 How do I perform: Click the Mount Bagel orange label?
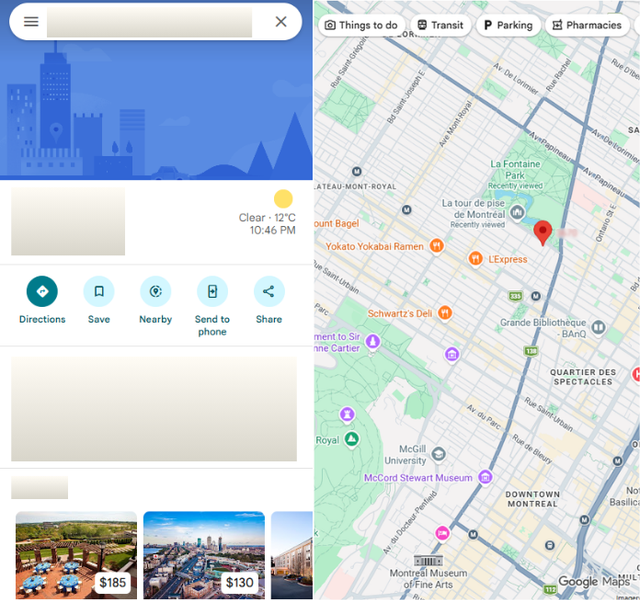click(x=337, y=223)
